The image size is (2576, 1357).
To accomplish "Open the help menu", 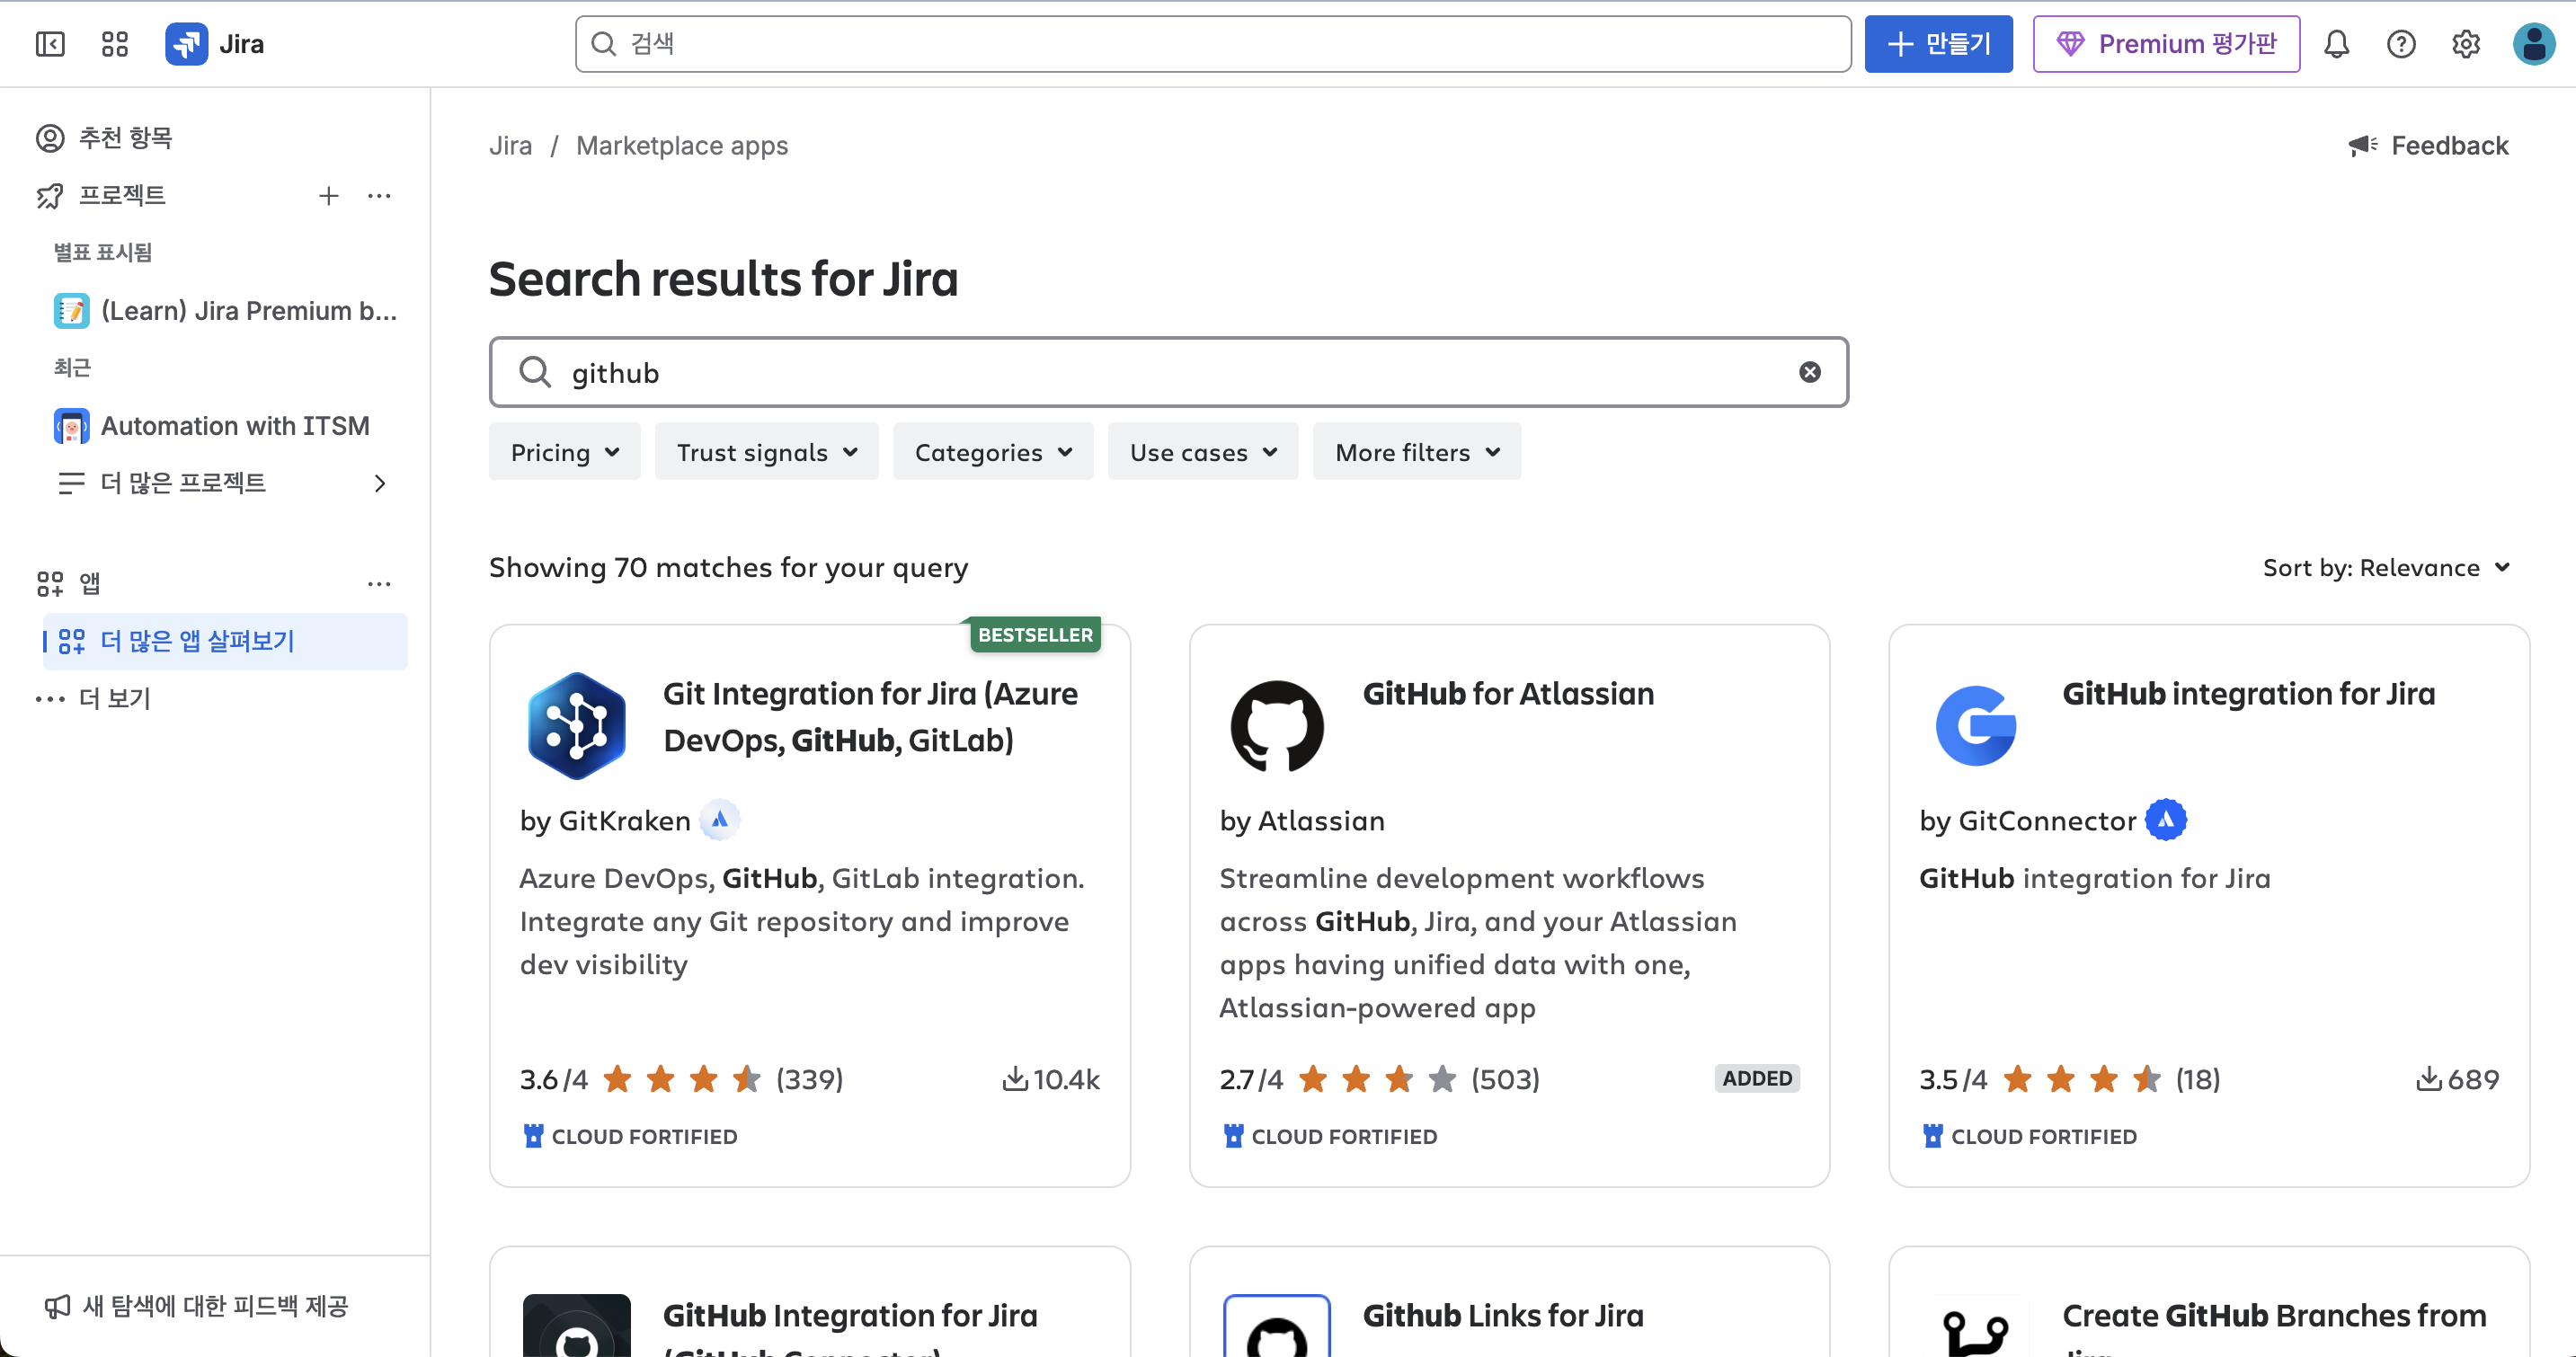I will click(2401, 43).
